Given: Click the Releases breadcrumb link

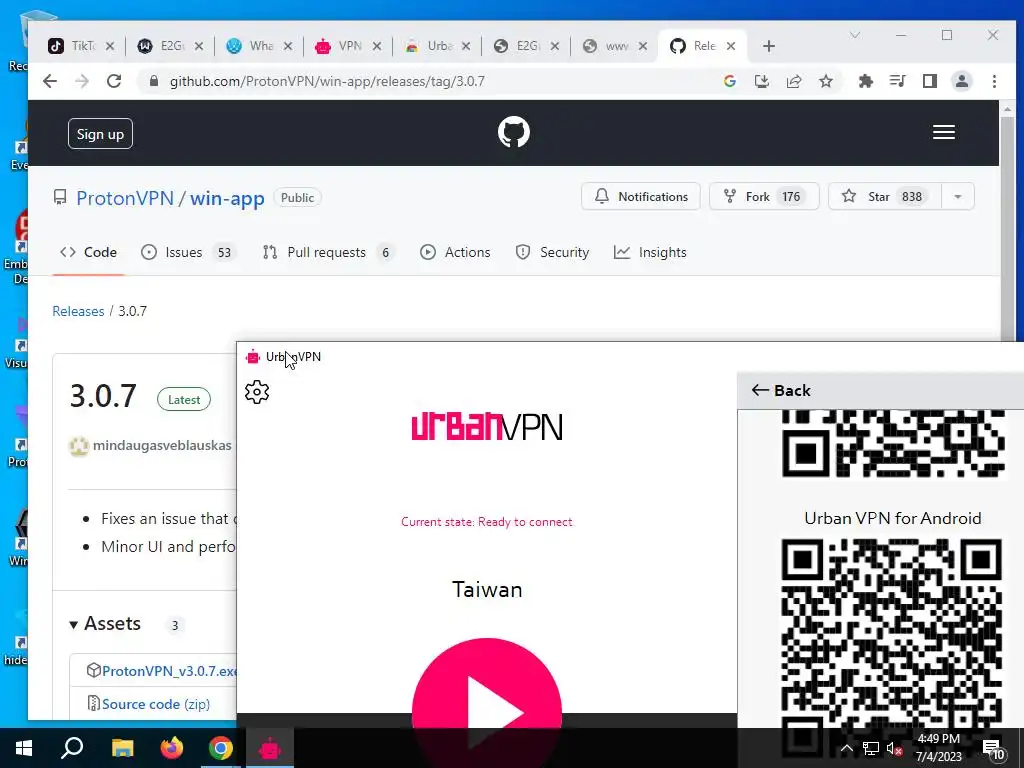Looking at the screenshot, I should tap(78, 311).
